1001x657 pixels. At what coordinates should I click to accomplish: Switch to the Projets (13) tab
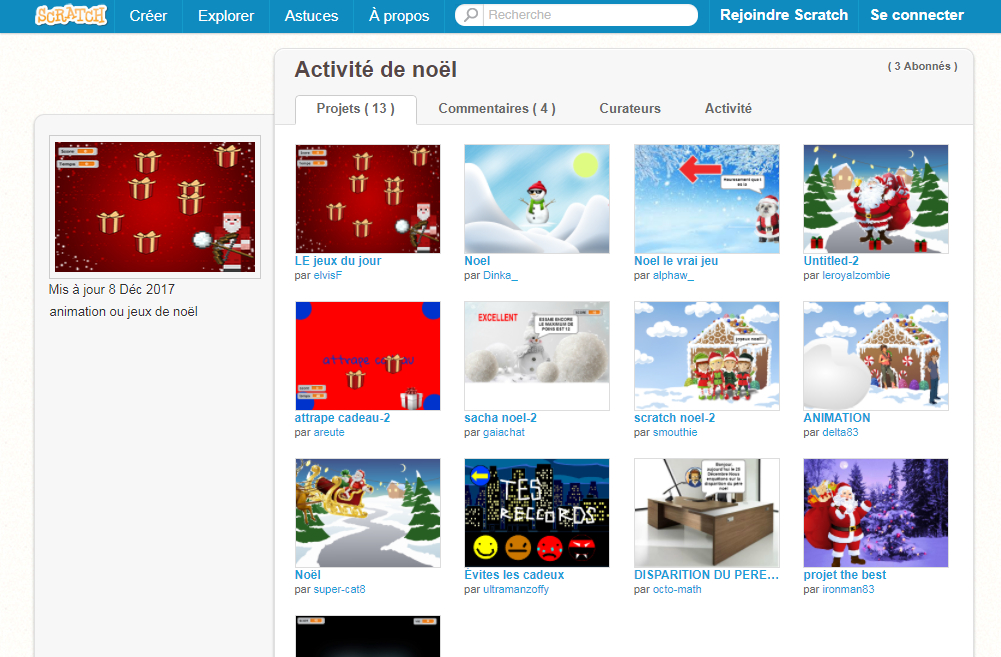click(356, 109)
